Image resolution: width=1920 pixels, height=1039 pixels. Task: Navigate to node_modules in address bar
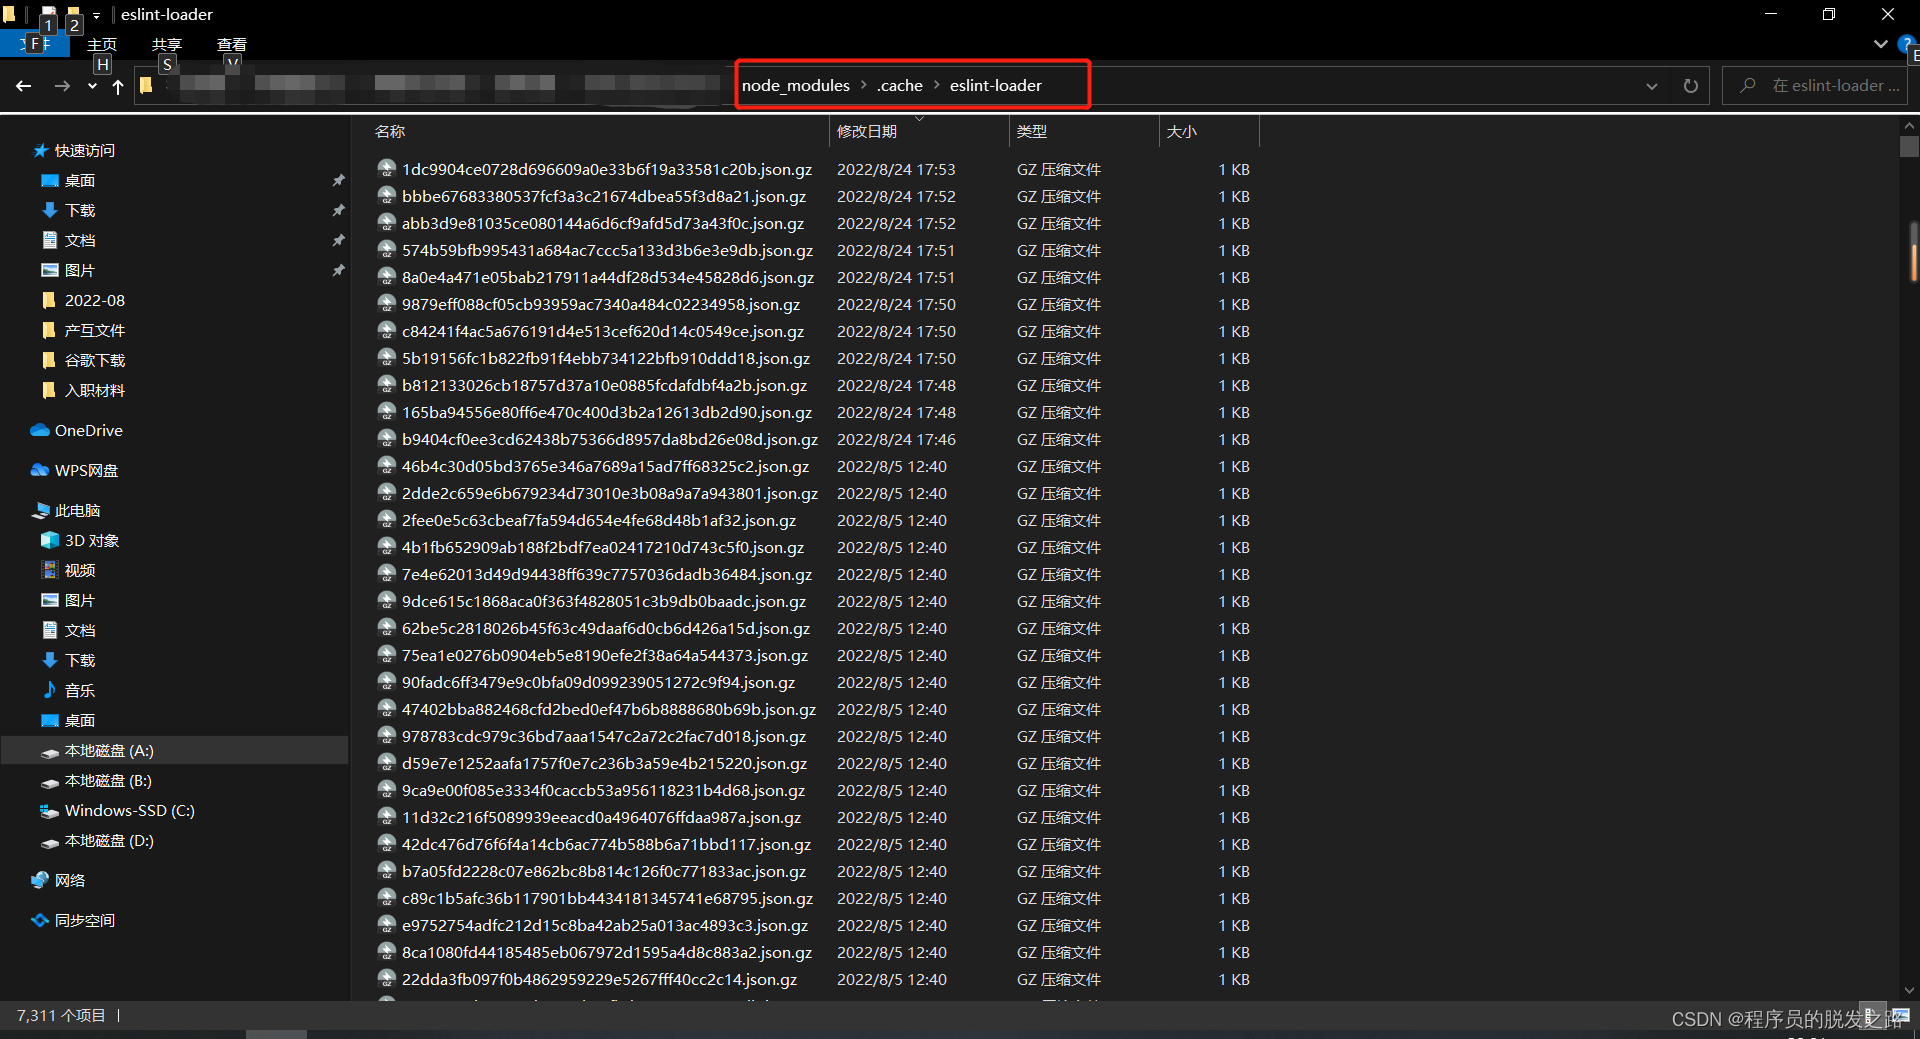click(795, 85)
